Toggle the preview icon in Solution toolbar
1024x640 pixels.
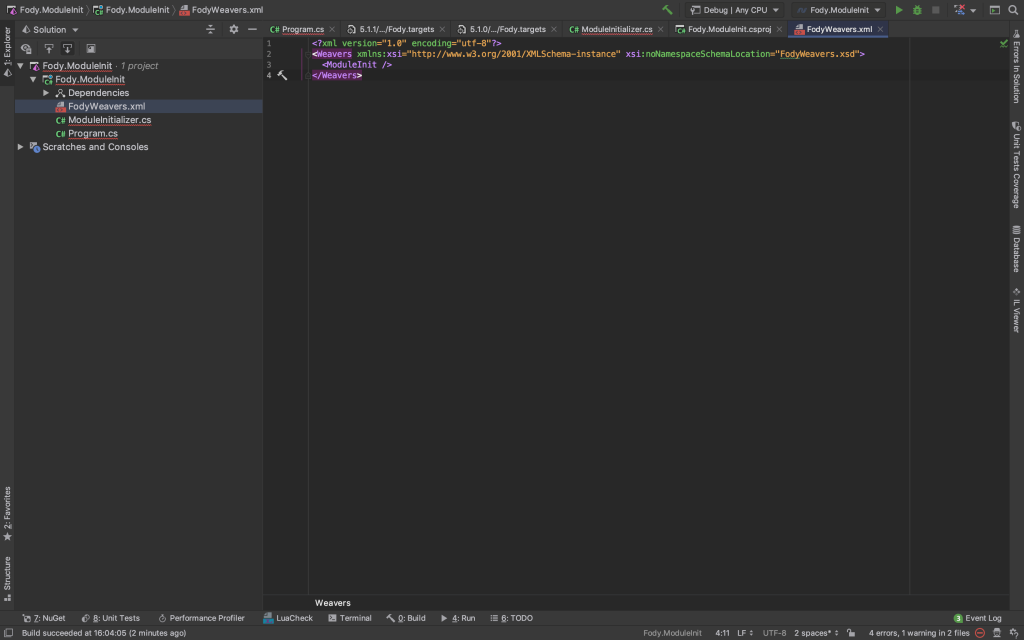[91, 48]
